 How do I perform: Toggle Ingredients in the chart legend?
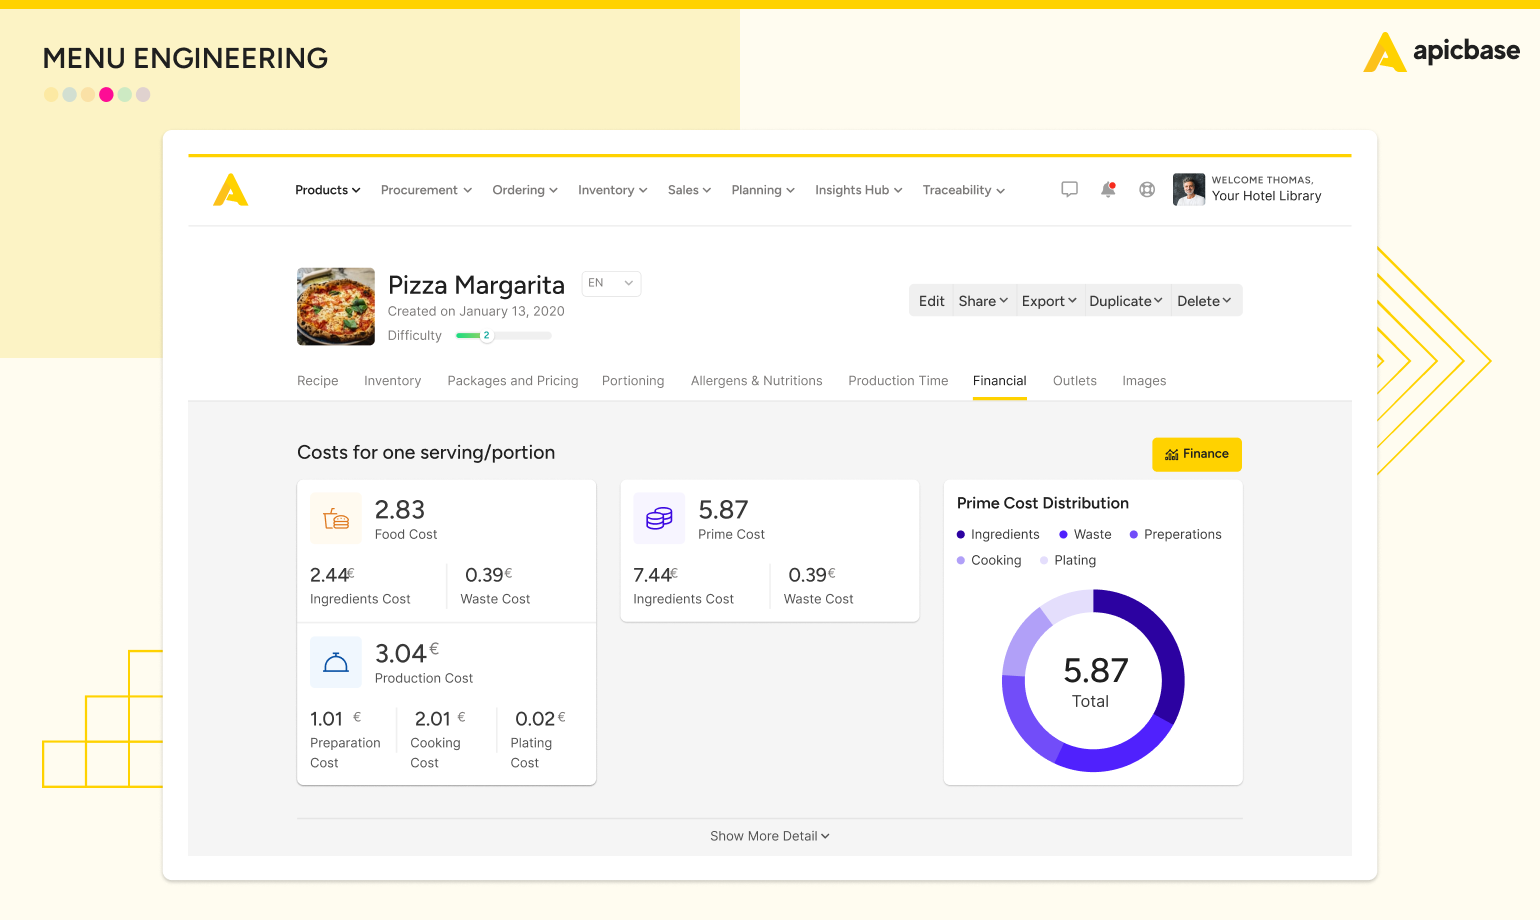pos(998,535)
